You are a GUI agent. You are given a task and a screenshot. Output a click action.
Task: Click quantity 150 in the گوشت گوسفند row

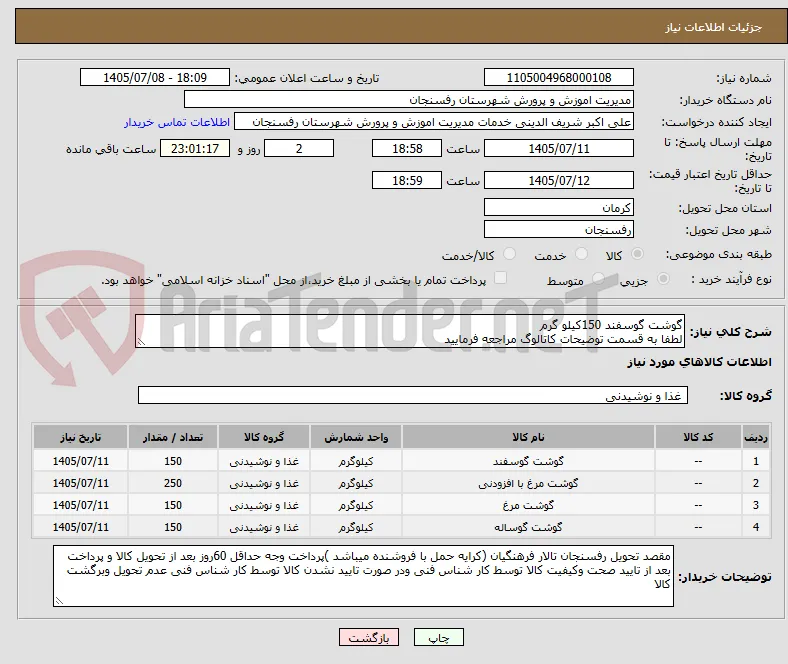pyautogui.click(x=173, y=461)
